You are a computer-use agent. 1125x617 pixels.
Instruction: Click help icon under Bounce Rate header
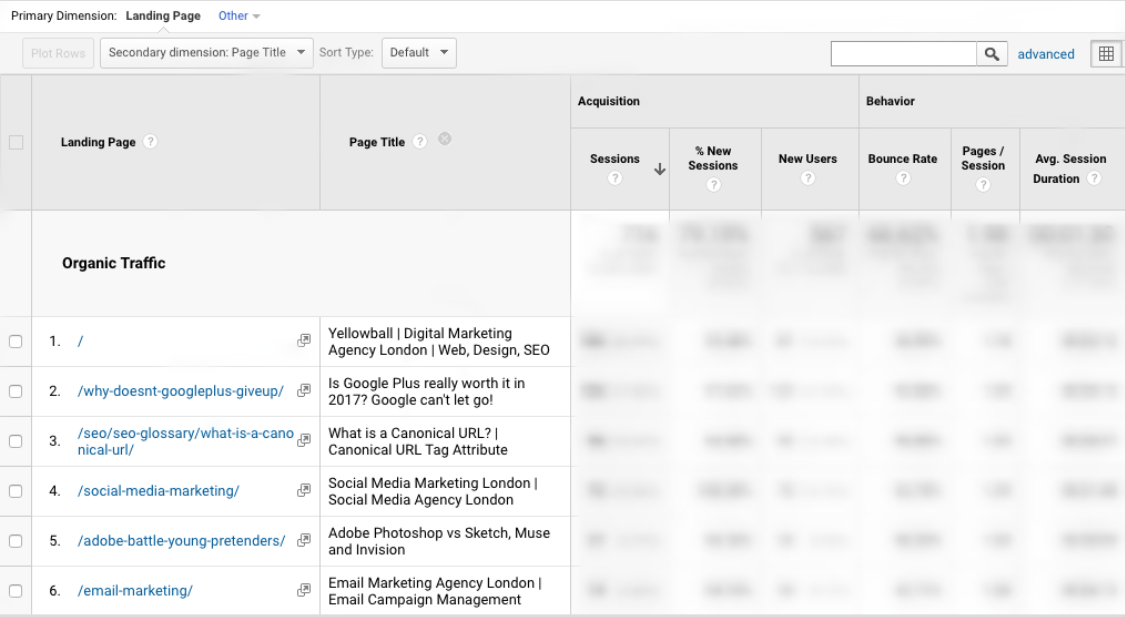point(902,179)
